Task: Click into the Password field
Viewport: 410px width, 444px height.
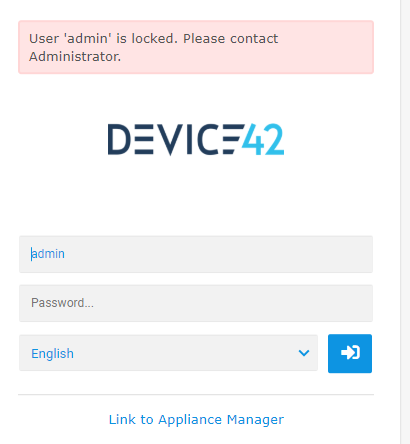Action: tap(196, 303)
